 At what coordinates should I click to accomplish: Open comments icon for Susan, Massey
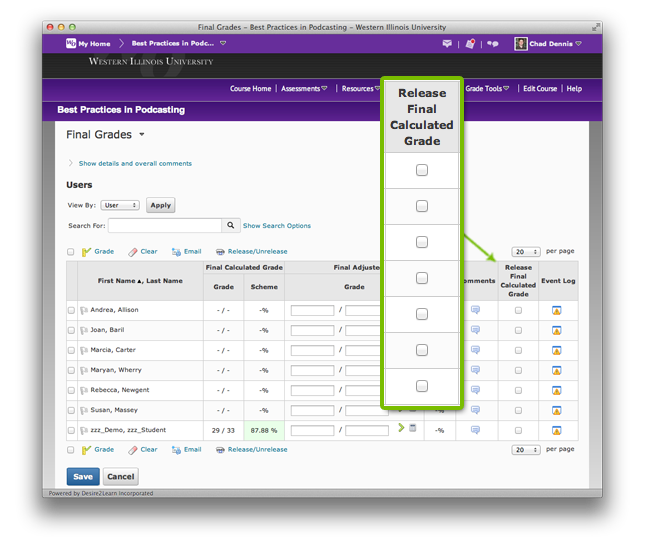[475, 410]
